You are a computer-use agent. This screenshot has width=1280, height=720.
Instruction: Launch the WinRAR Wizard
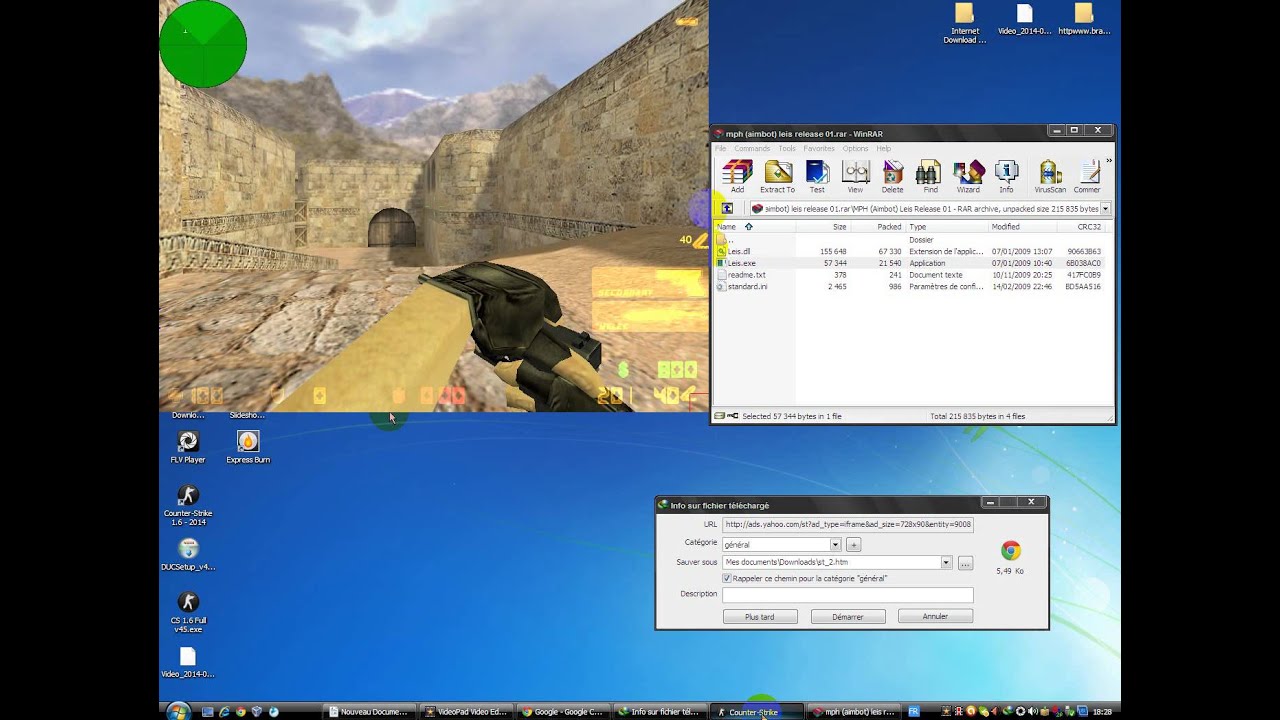click(x=968, y=176)
